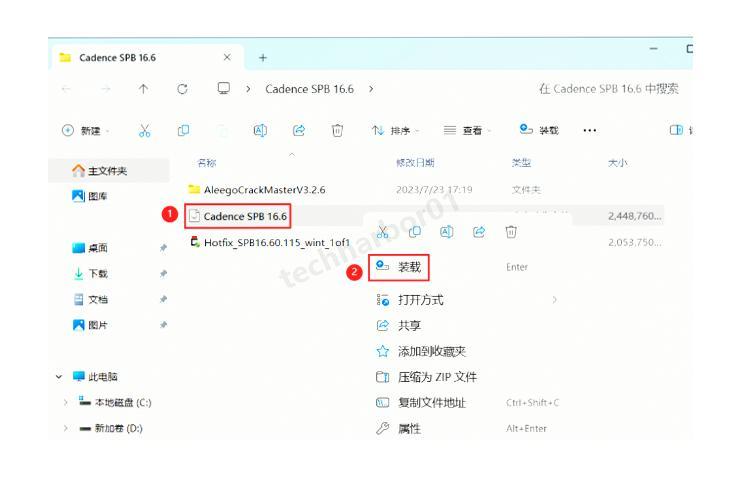Minimize the File Explorer window

click(x=654, y=49)
